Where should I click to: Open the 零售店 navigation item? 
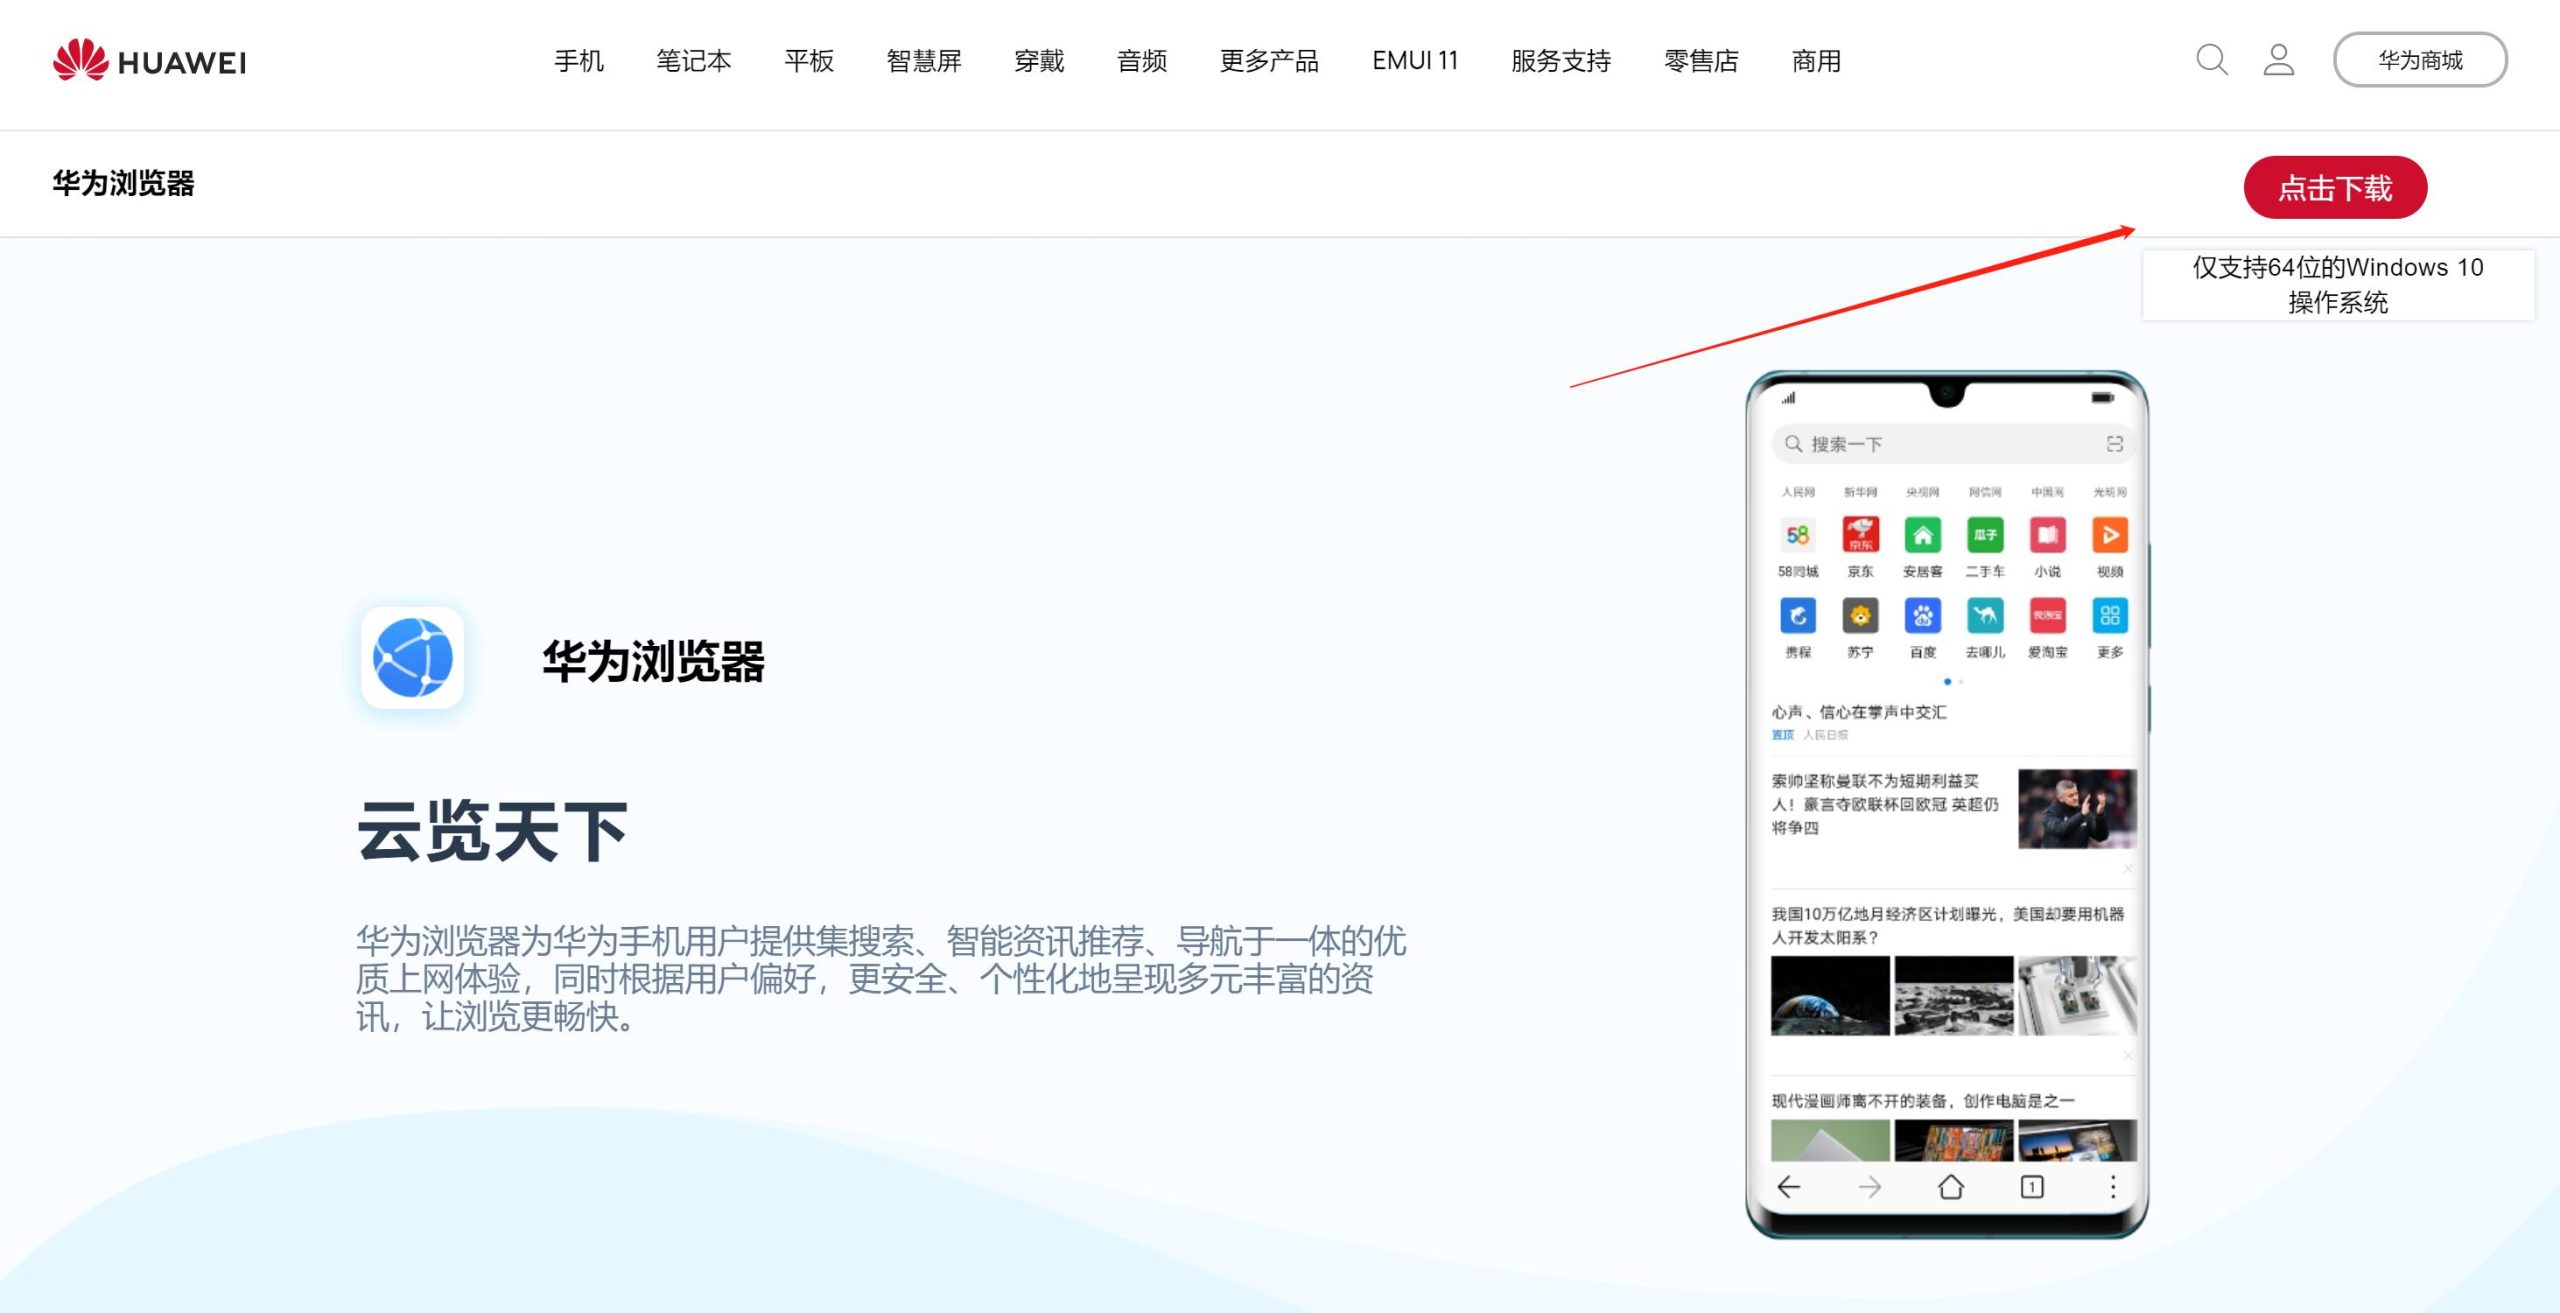[1701, 61]
